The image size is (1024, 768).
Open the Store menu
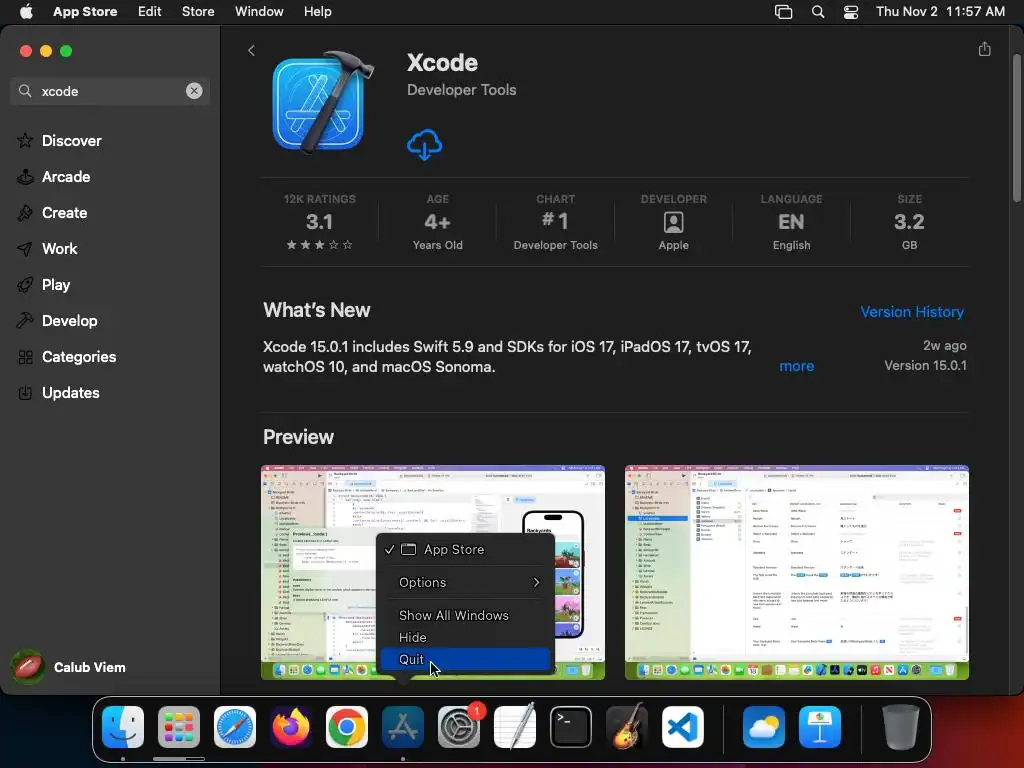tap(198, 12)
